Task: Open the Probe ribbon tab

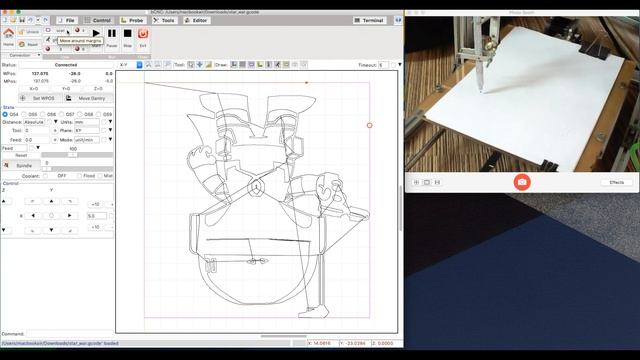Action: 132,20
